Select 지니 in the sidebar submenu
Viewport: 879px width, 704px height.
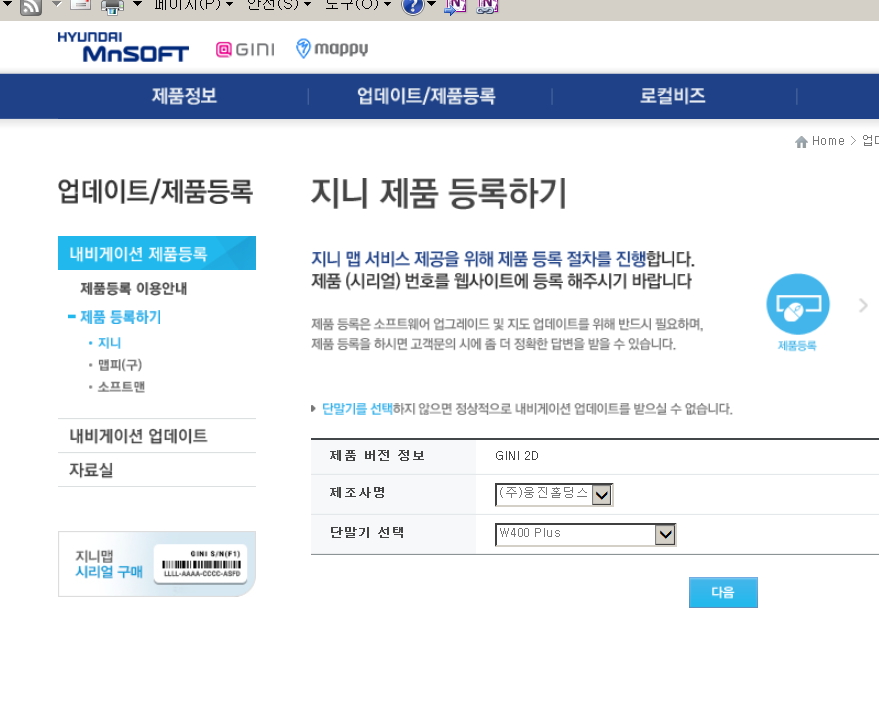(x=109, y=342)
